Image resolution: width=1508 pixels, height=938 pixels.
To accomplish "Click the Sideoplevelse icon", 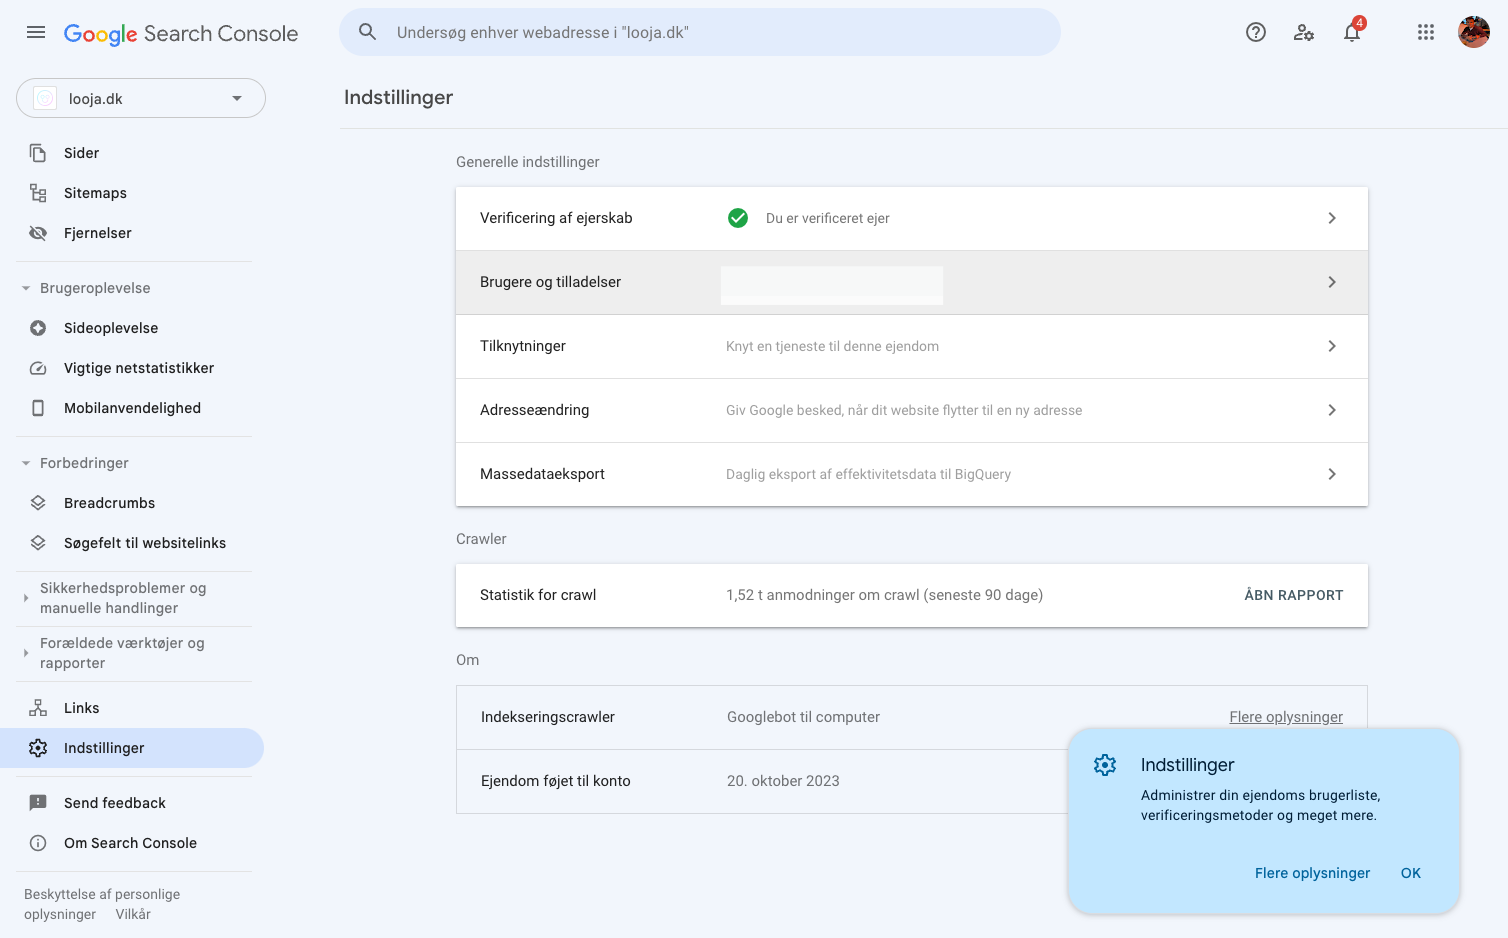I will pyautogui.click(x=38, y=328).
